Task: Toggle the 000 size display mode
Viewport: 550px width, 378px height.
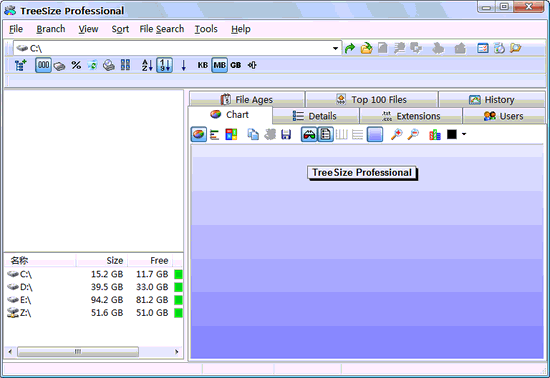Action: [x=43, y=65]
